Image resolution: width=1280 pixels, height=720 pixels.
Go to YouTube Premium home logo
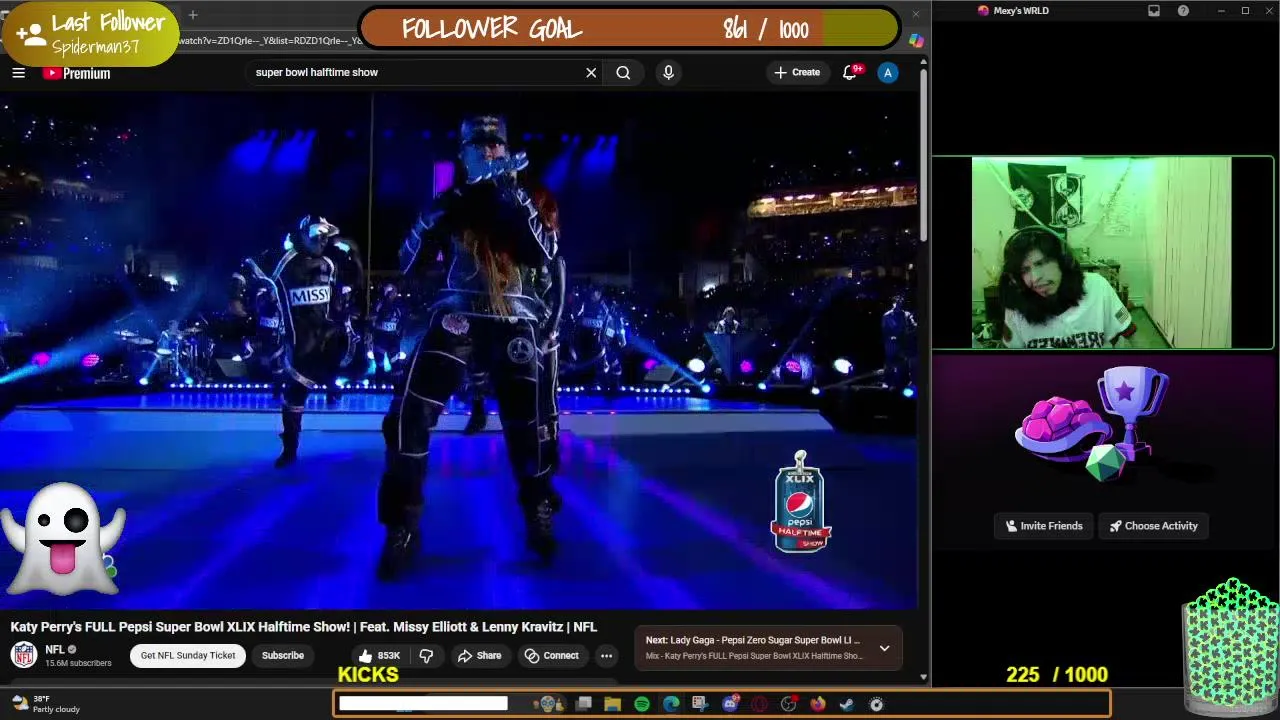coord(76,73)
